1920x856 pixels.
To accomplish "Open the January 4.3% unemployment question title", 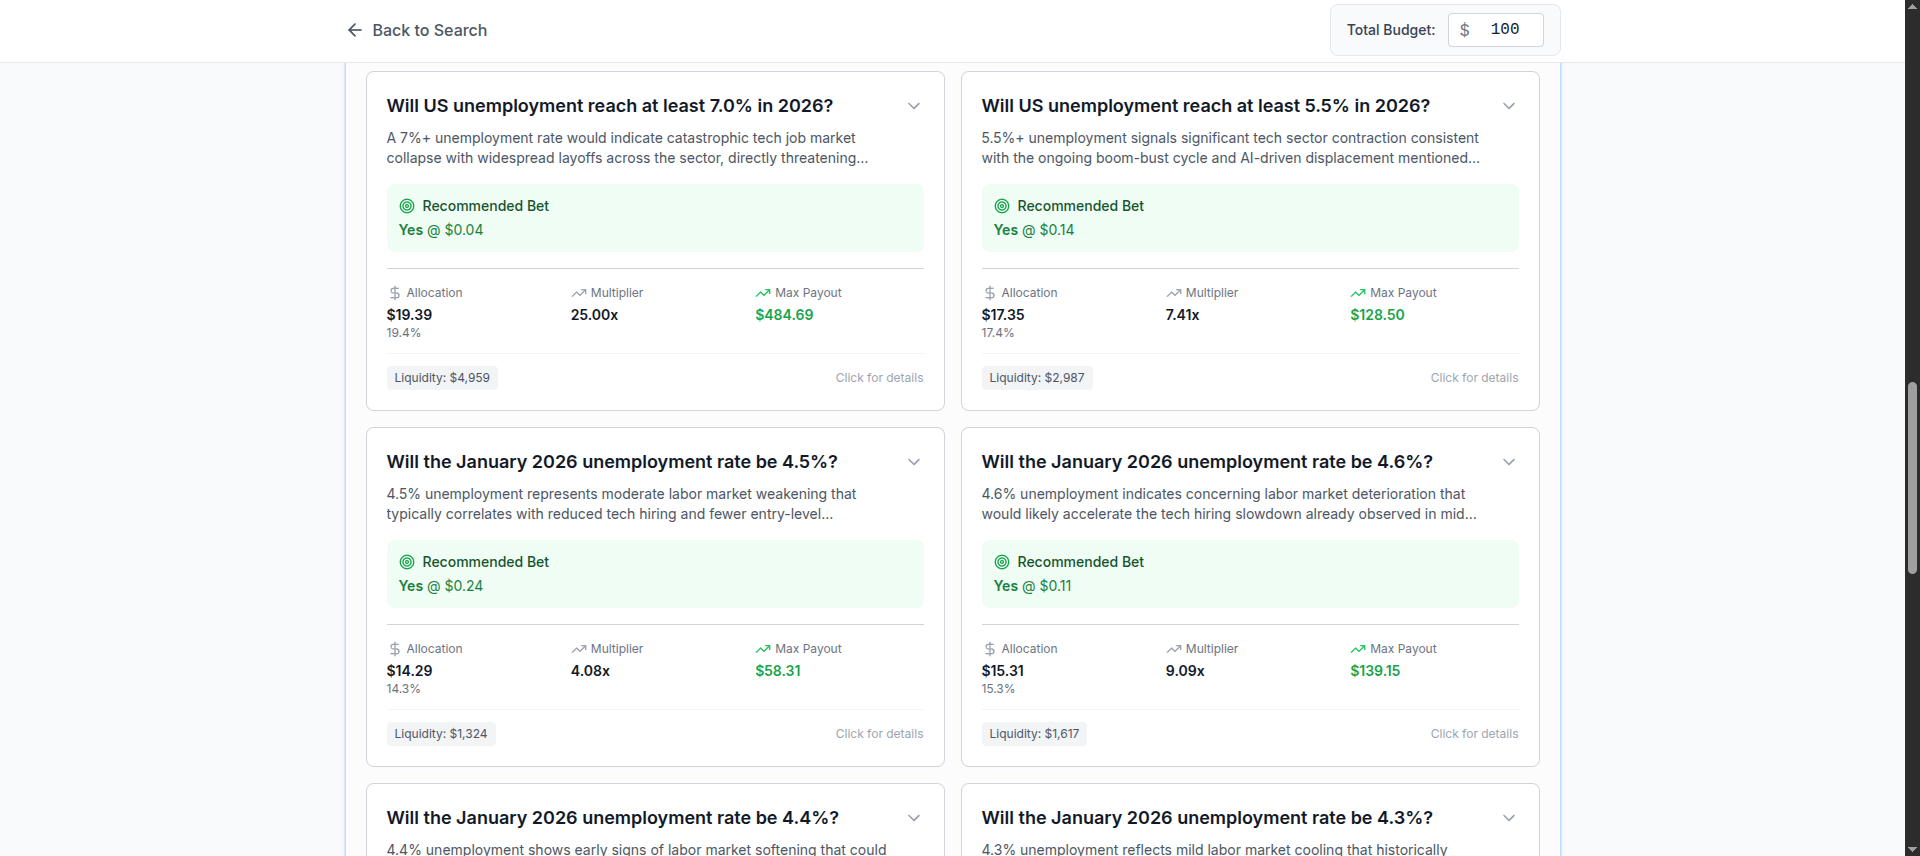I will coord(1207,818).
